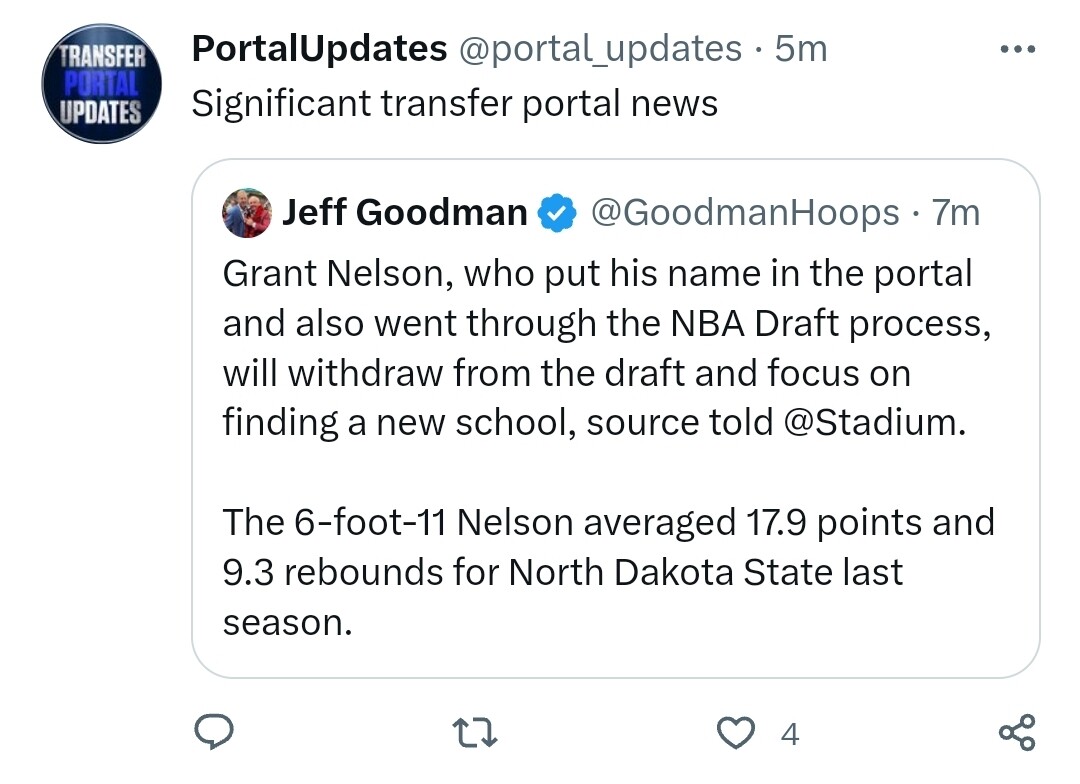Open the @Stadium mention link
Viewport: 1080px width, 784px height.
tap(871, 422)
